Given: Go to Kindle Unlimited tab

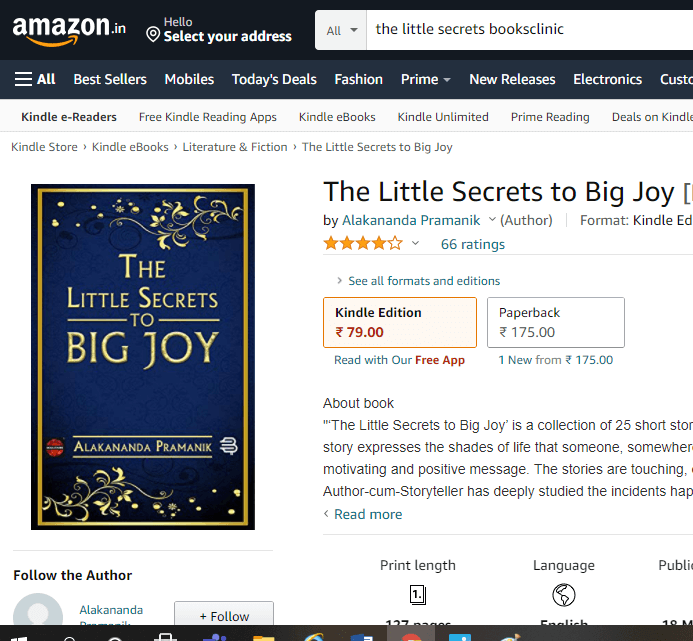Looking at the screenshot, I should [443, 117].
